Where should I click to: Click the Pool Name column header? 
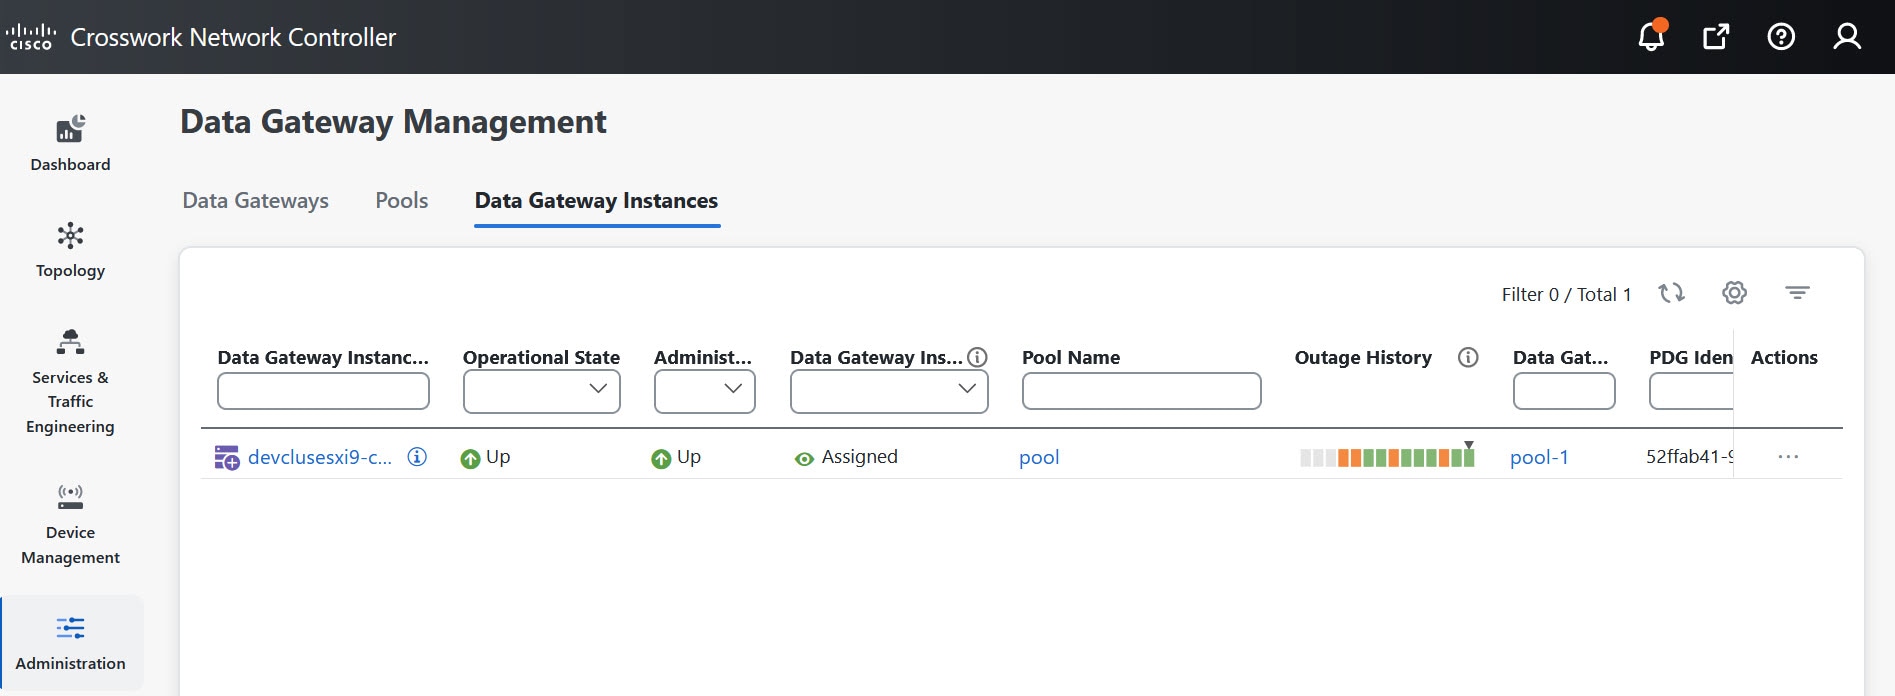pos(1071,357)
